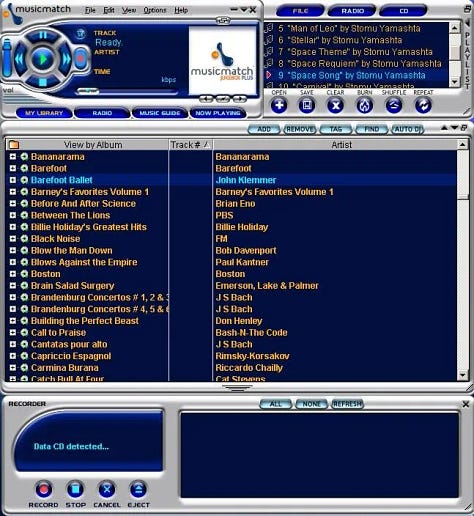Image resolution: width=474 pixels, height=516 pixels.
Task: Expand the Brain Salad Surgery album
Action: (x=13, y=285)
